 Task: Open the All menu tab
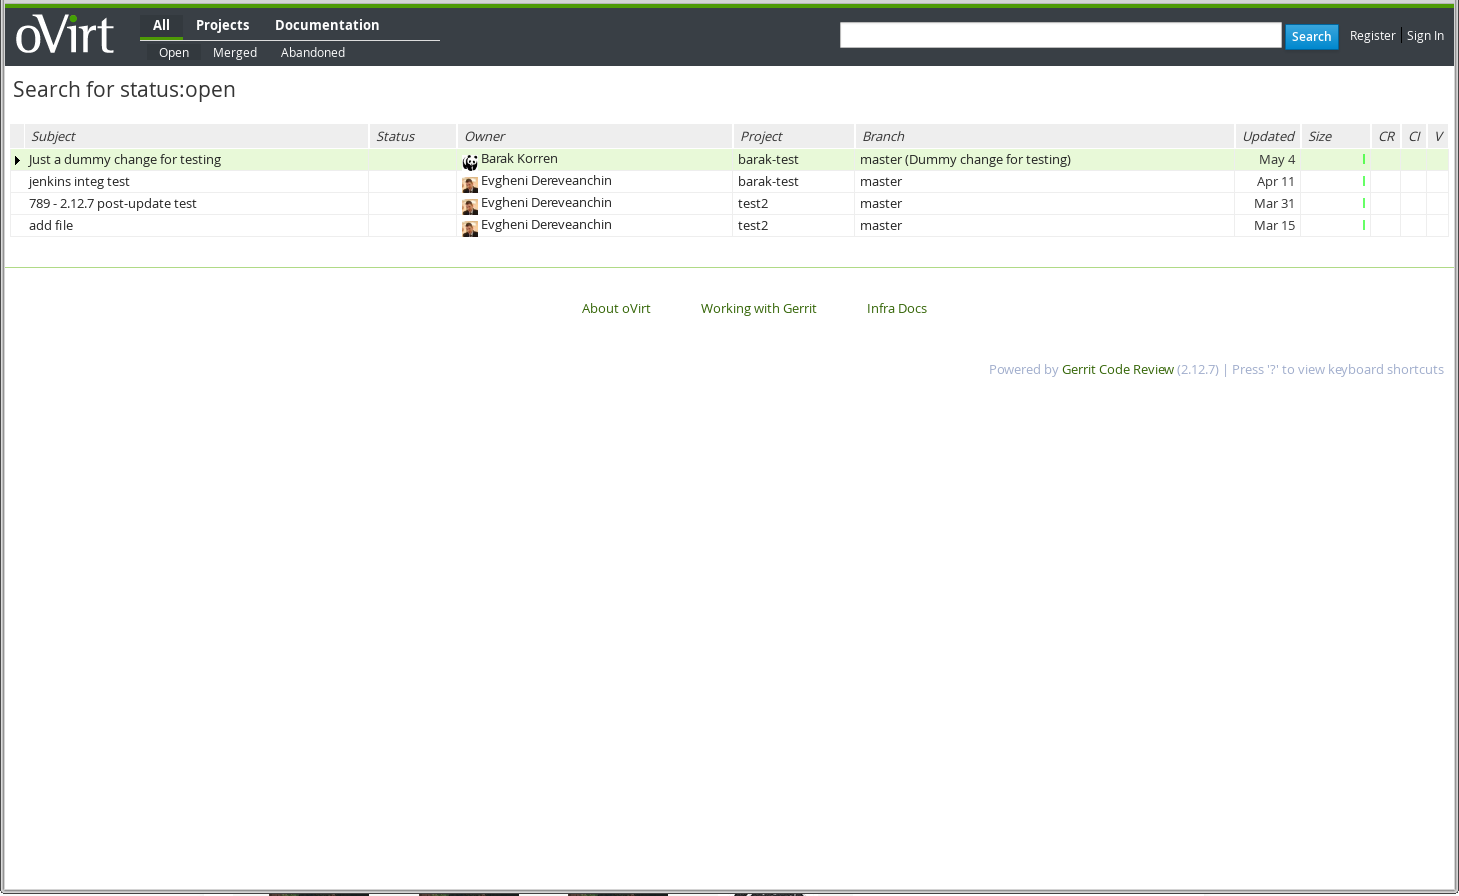click(161, 25)
